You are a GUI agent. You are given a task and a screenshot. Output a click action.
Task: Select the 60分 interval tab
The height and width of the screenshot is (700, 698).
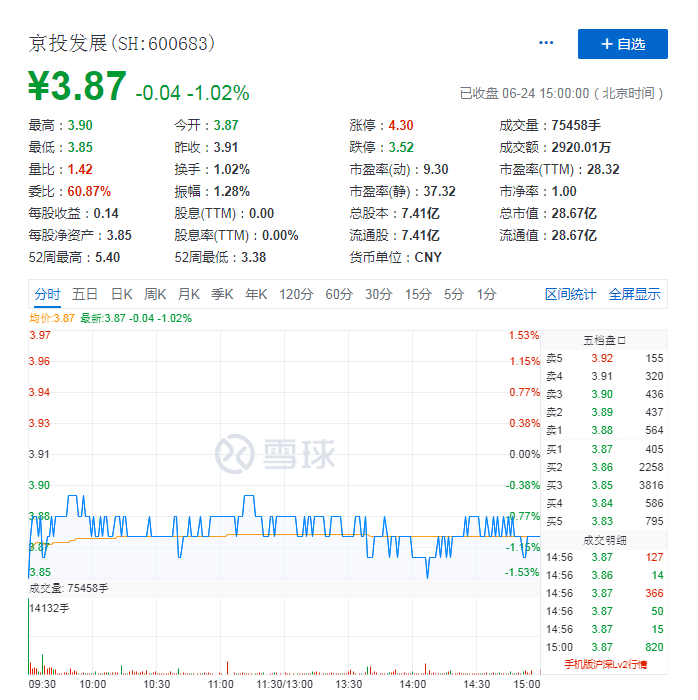click(x=339, y=294)
